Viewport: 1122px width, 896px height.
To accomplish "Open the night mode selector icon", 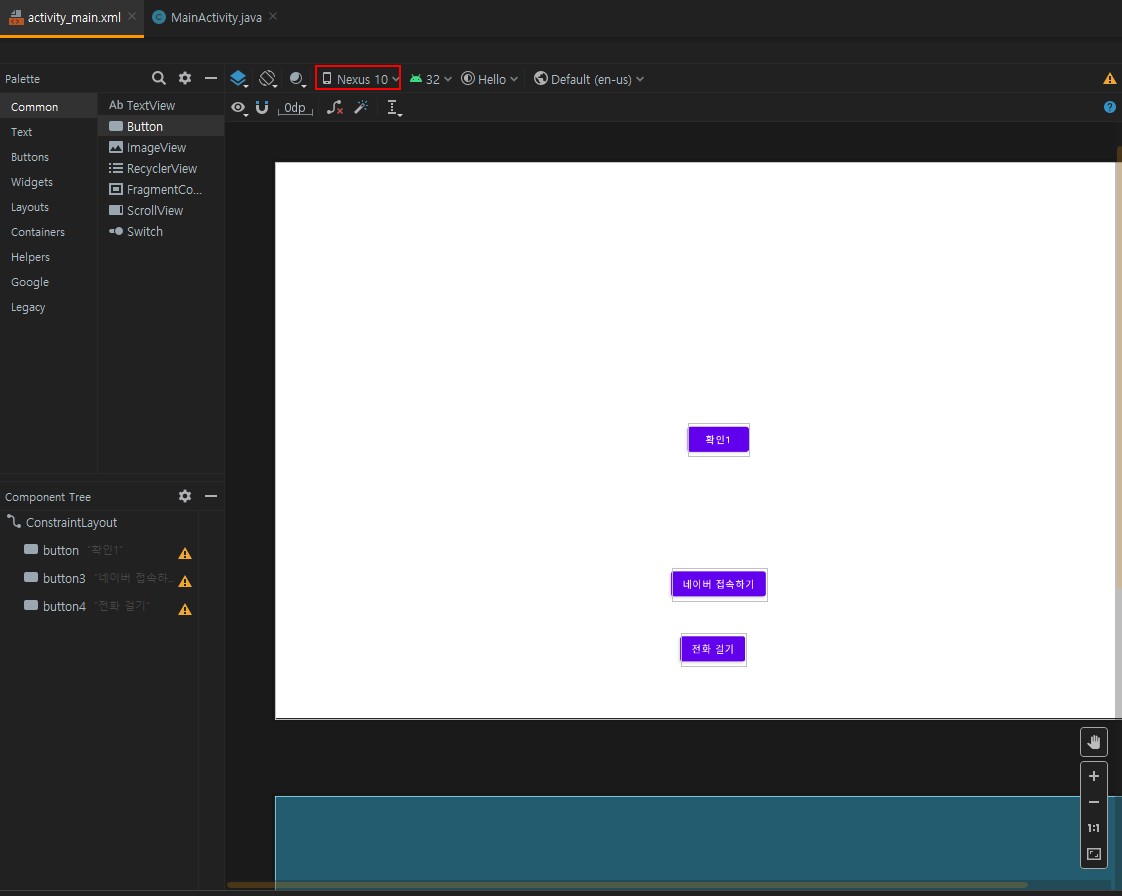I will (298, 79).
